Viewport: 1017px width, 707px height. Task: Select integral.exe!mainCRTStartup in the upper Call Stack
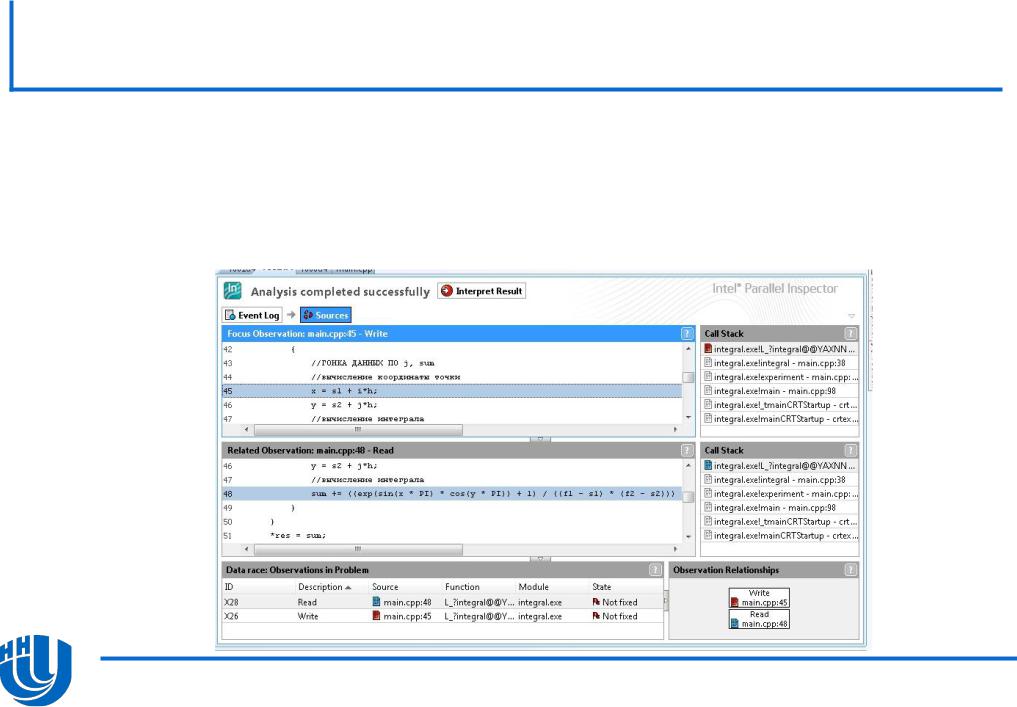pyautogui.click(x=780, y=419)
